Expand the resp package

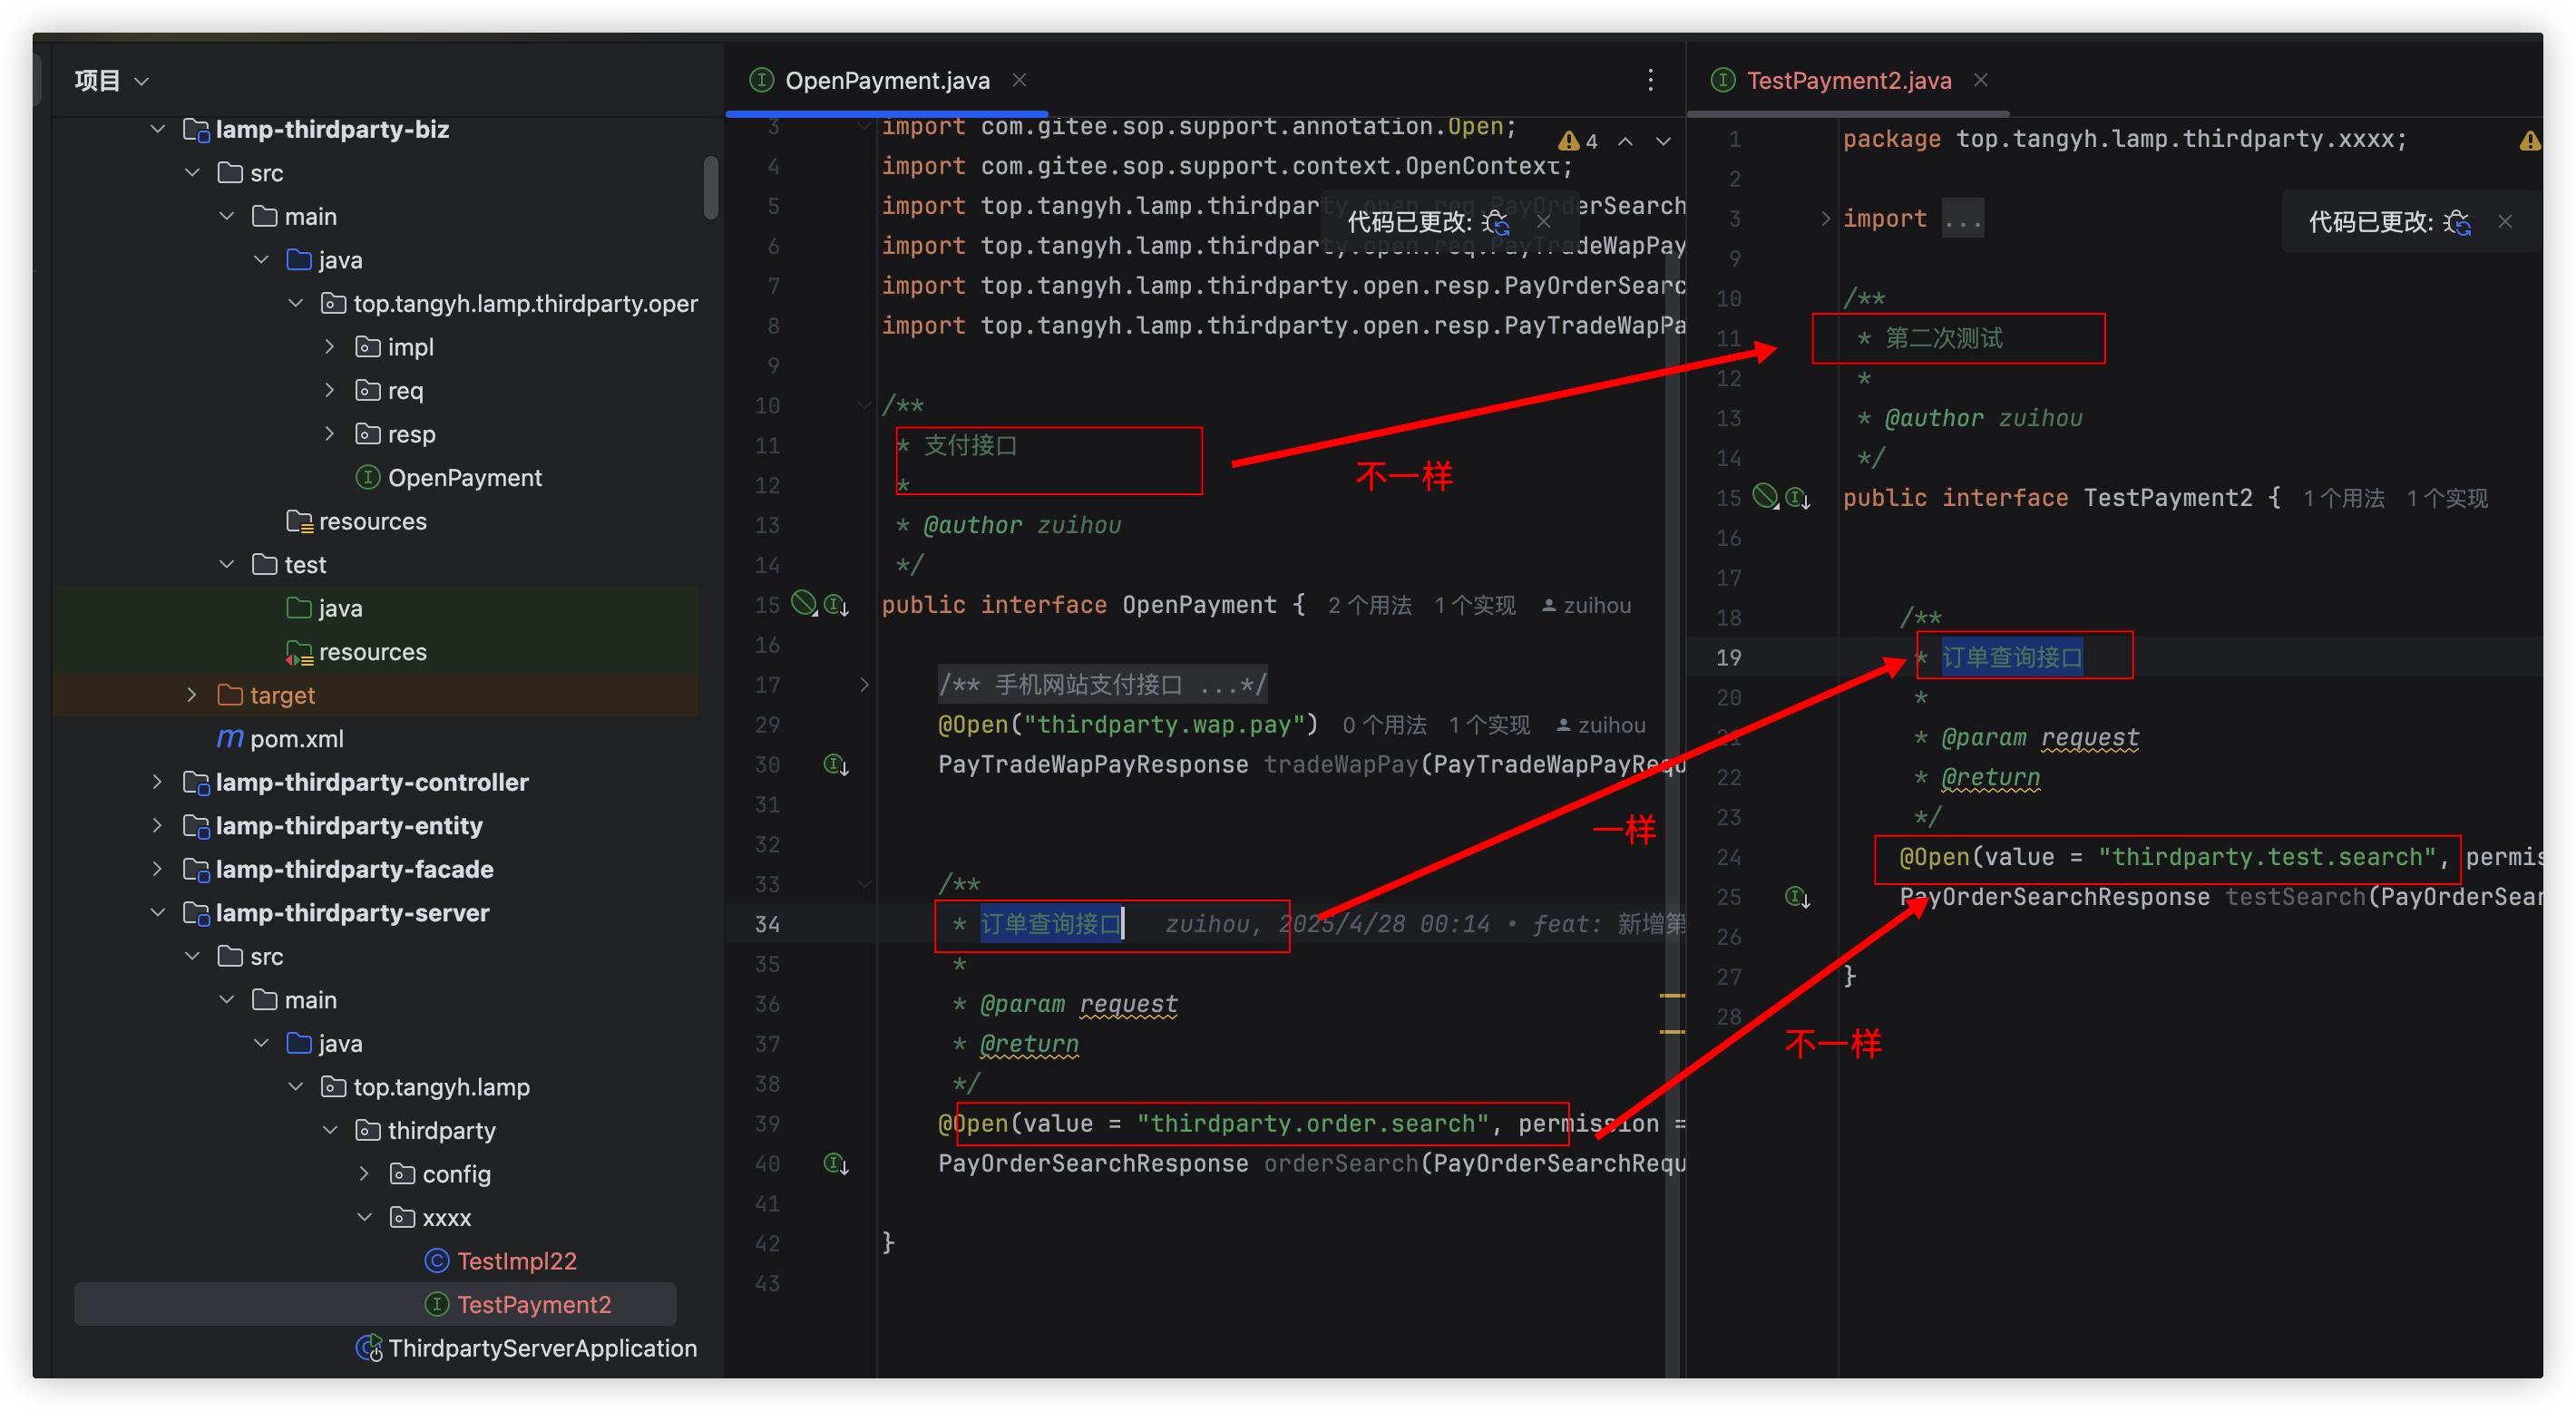pyautogui.click(x=329, y=434)
